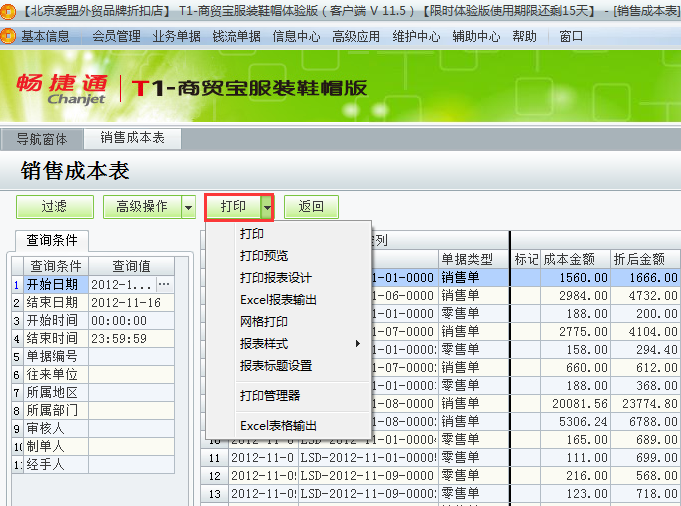Click 网格打印 menu option

[x=263, y=322]
